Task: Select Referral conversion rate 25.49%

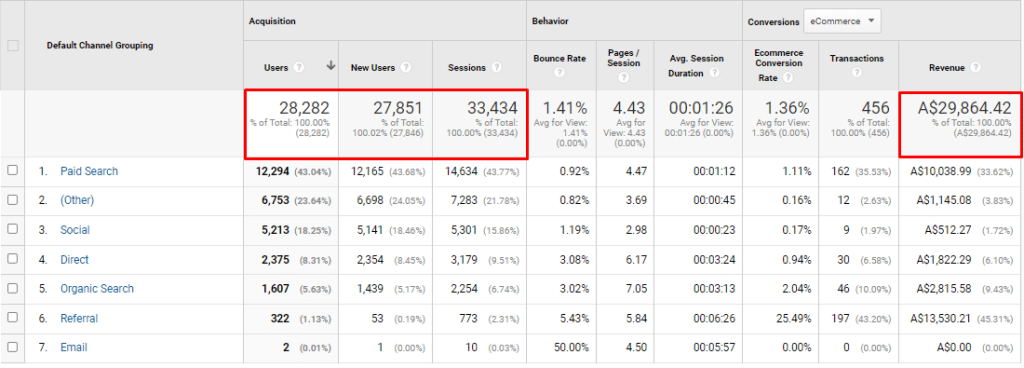Action: pyautogui.click(x=793, y=318)
